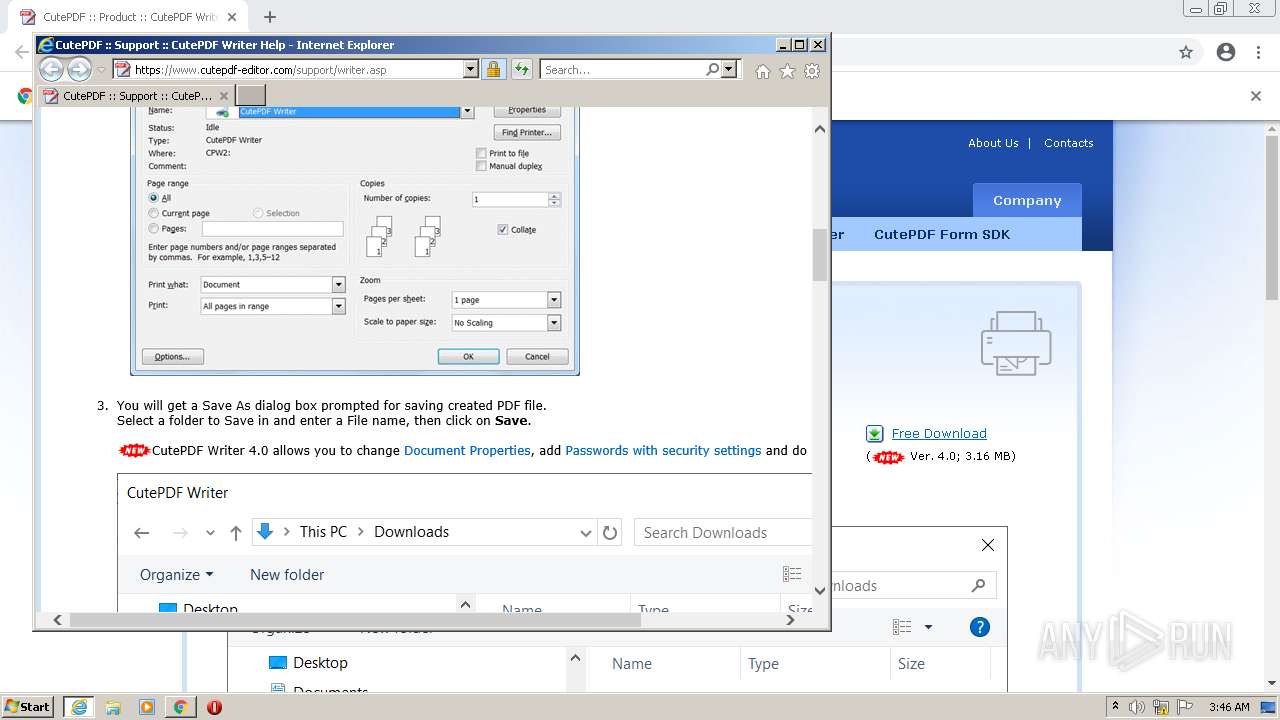Switch to Chrome via its taskbar icon

pos(180,707)
